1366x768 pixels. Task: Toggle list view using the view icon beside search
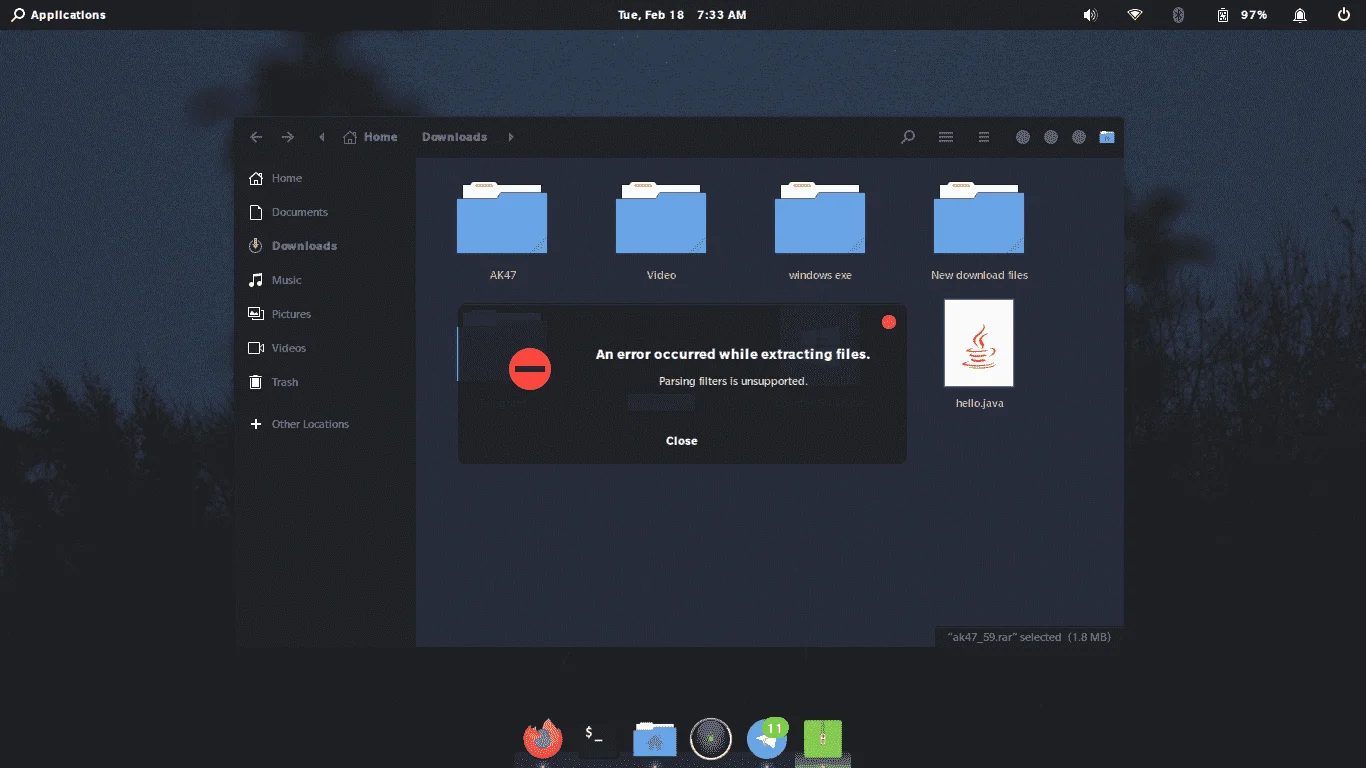pos(945,137)
